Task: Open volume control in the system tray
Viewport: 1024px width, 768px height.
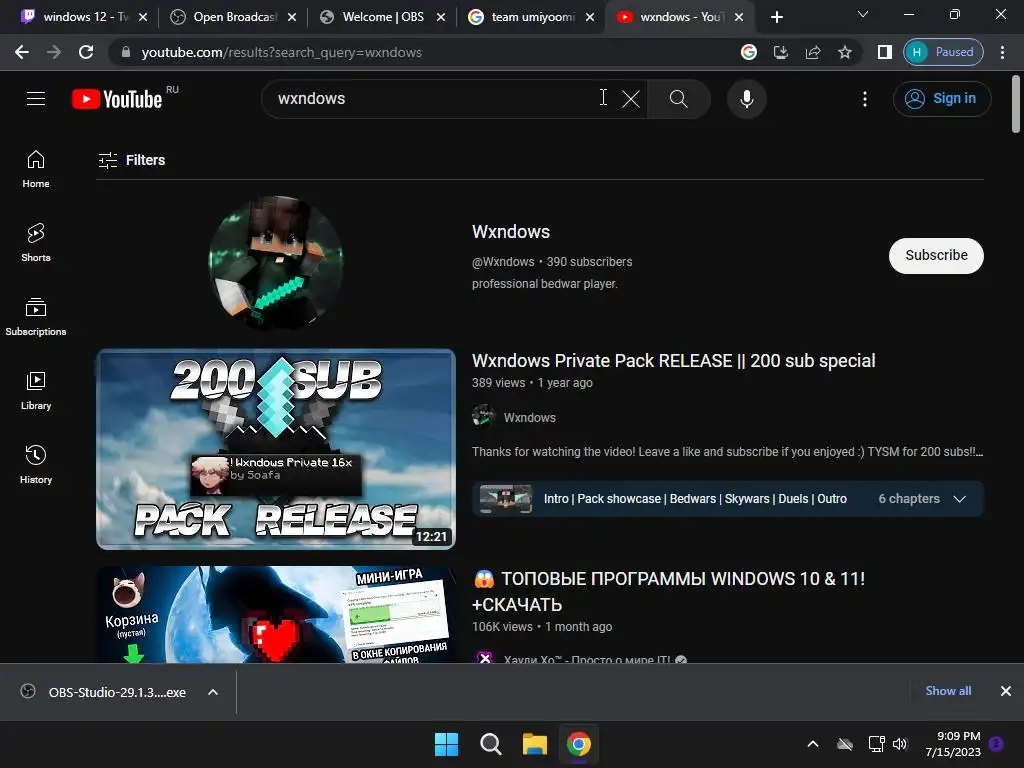Action: coord(900,744)
